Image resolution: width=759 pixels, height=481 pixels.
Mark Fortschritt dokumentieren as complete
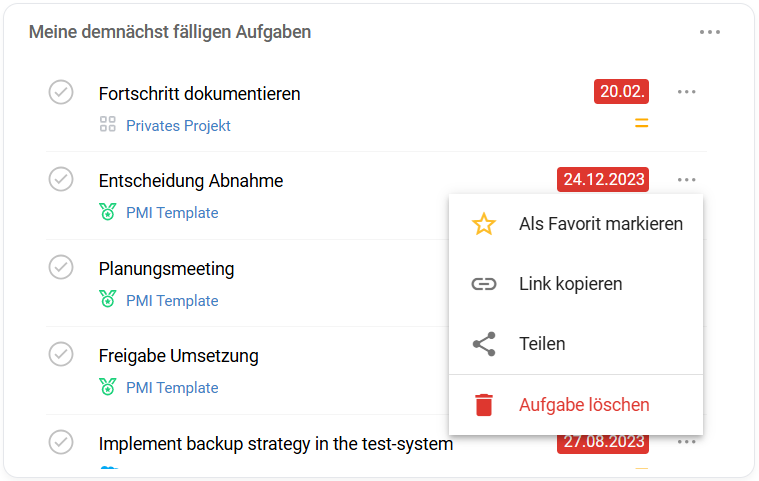coord(61,92)
